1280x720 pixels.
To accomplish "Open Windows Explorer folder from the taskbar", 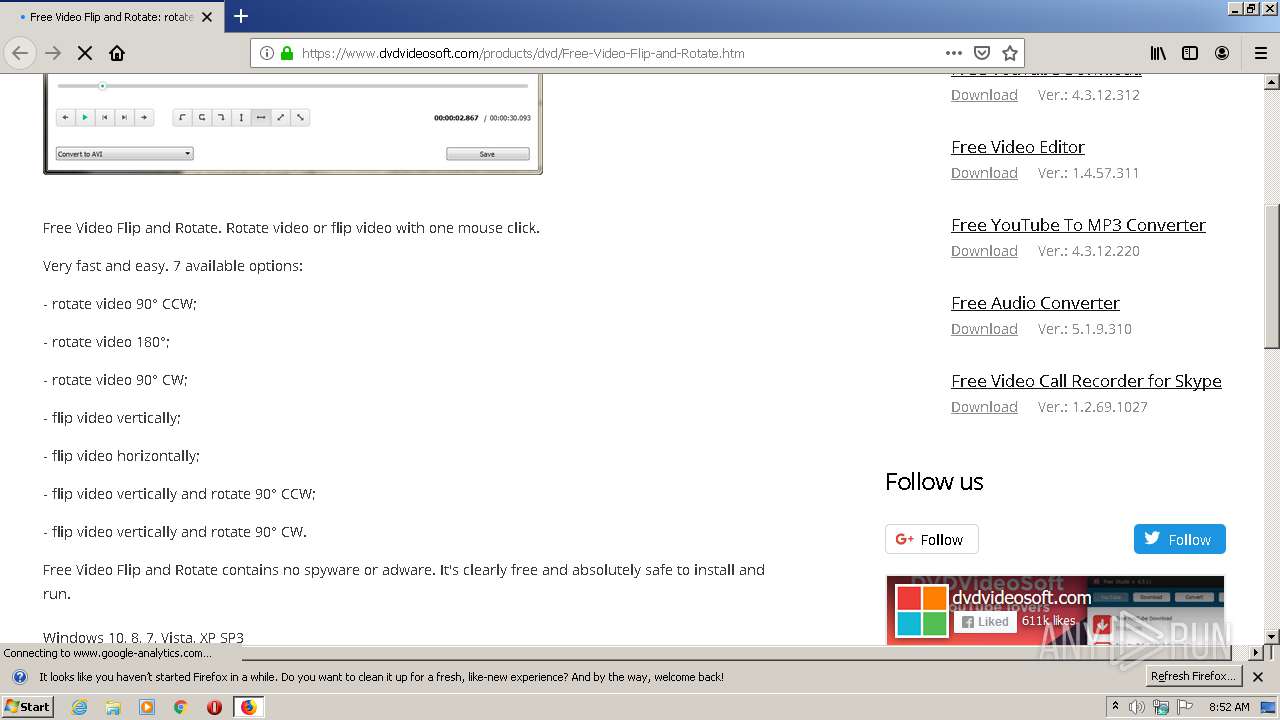I will click(x=113, y=707).
